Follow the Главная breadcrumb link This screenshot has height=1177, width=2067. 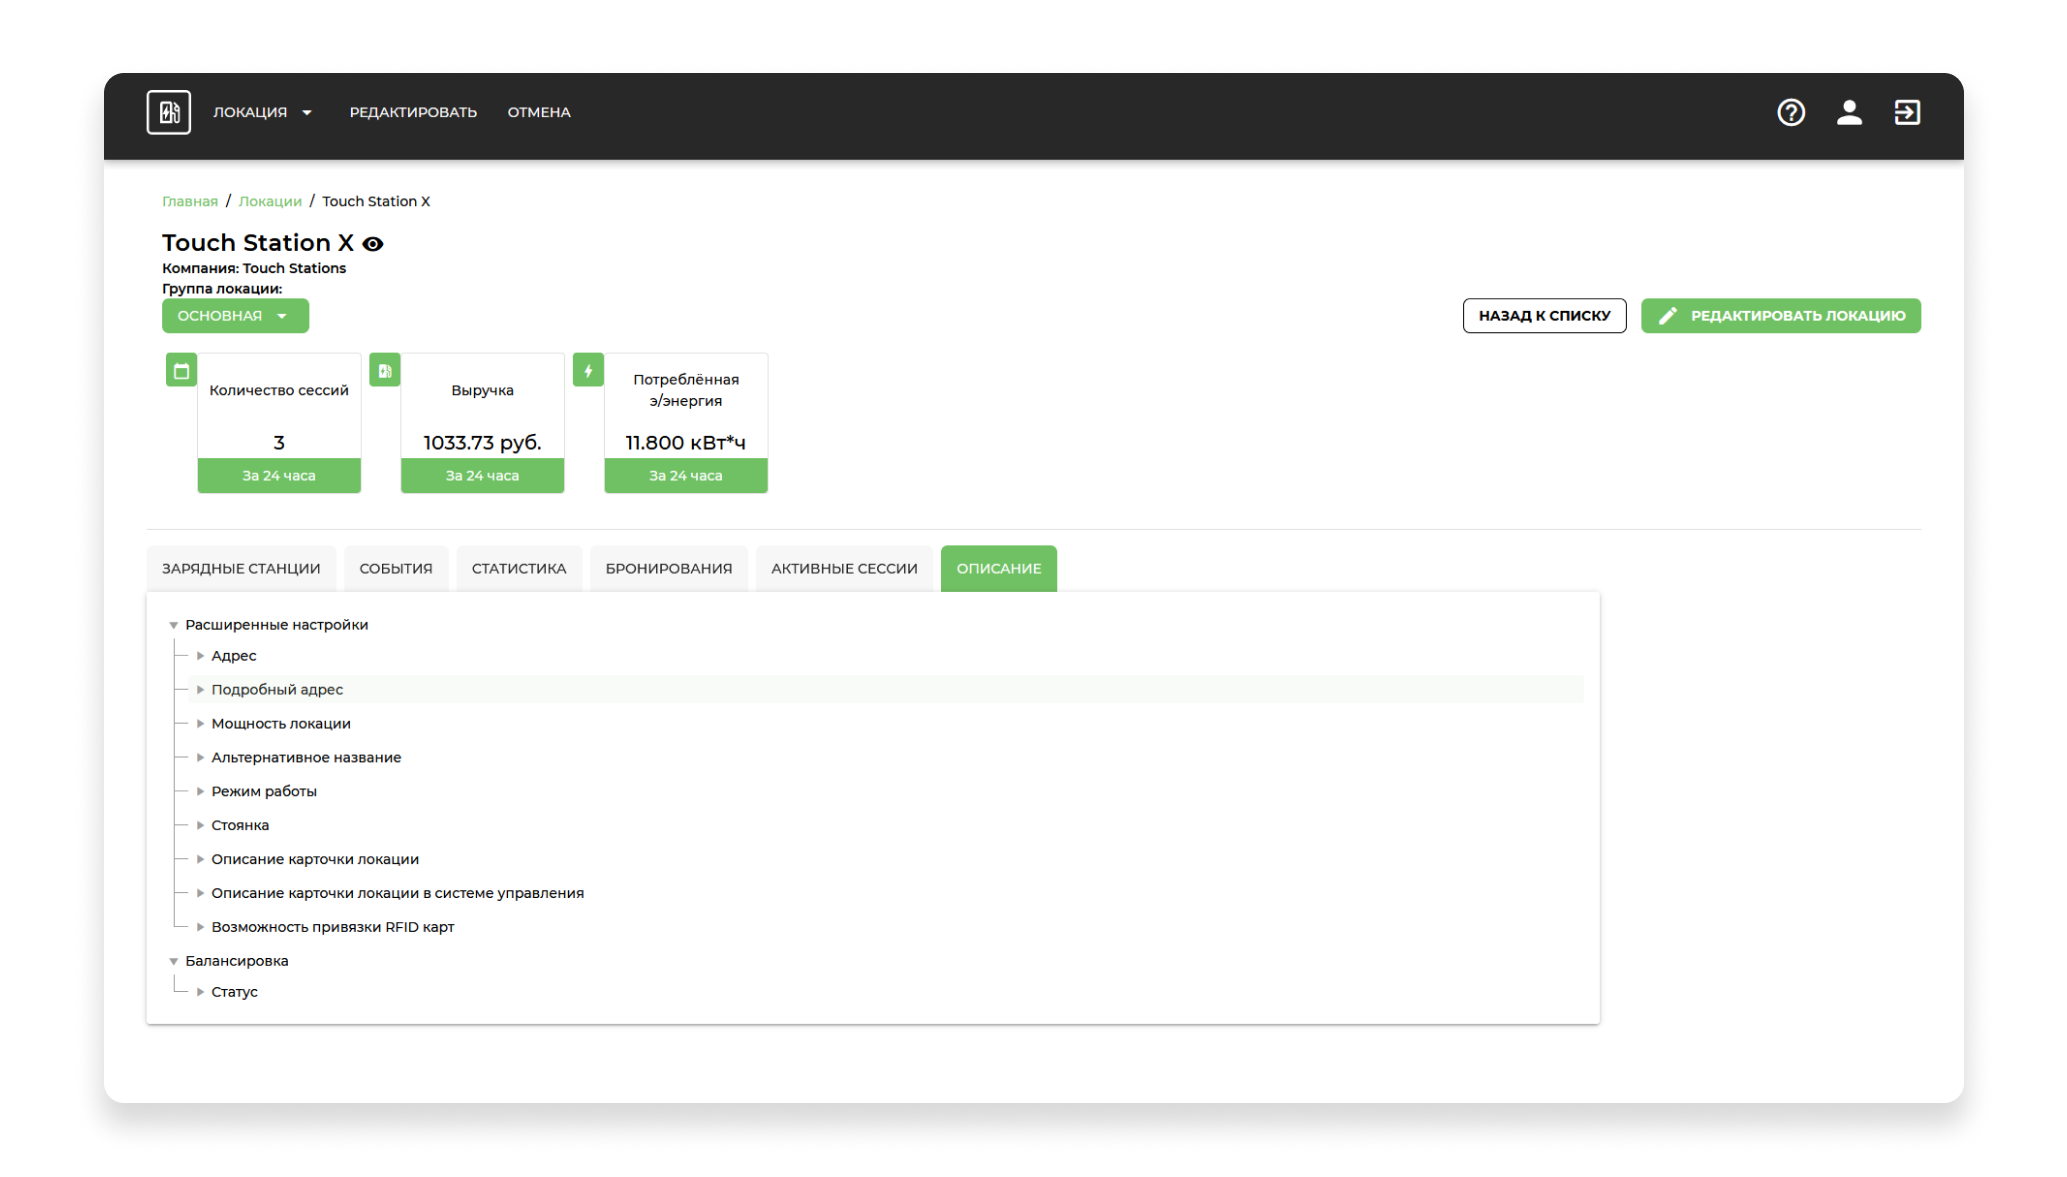pyautogui.click(x=190, y=202)
